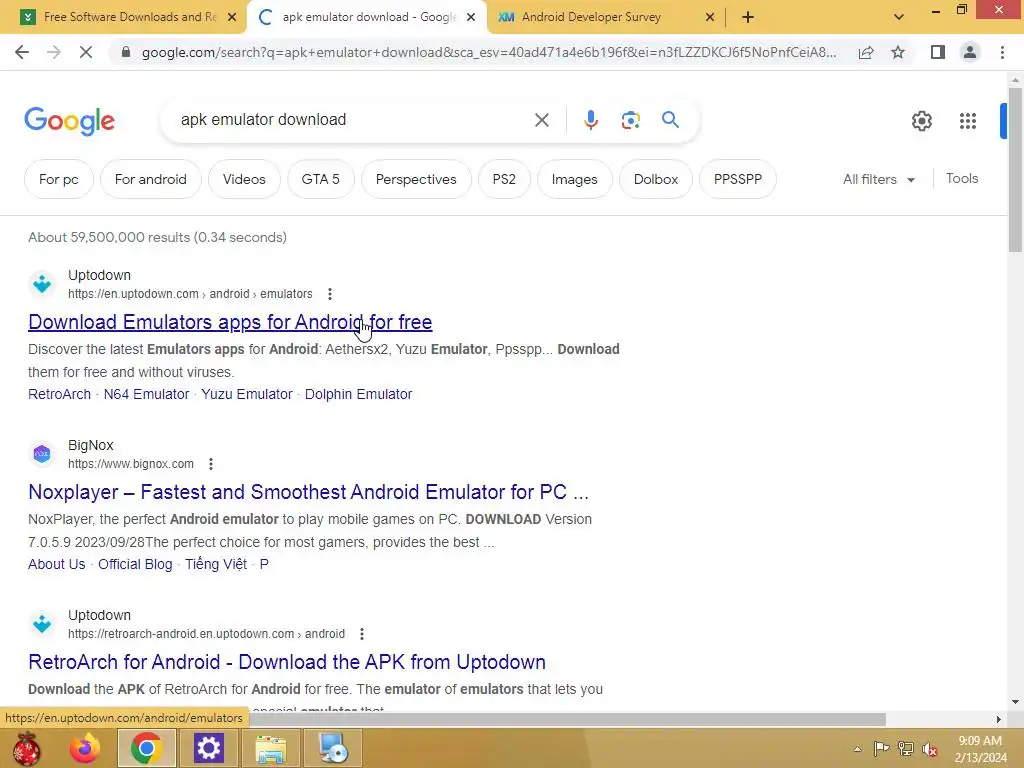Open the RetroArch sitelink
This screenshot has height=768, width=1024.
(59, 394)
